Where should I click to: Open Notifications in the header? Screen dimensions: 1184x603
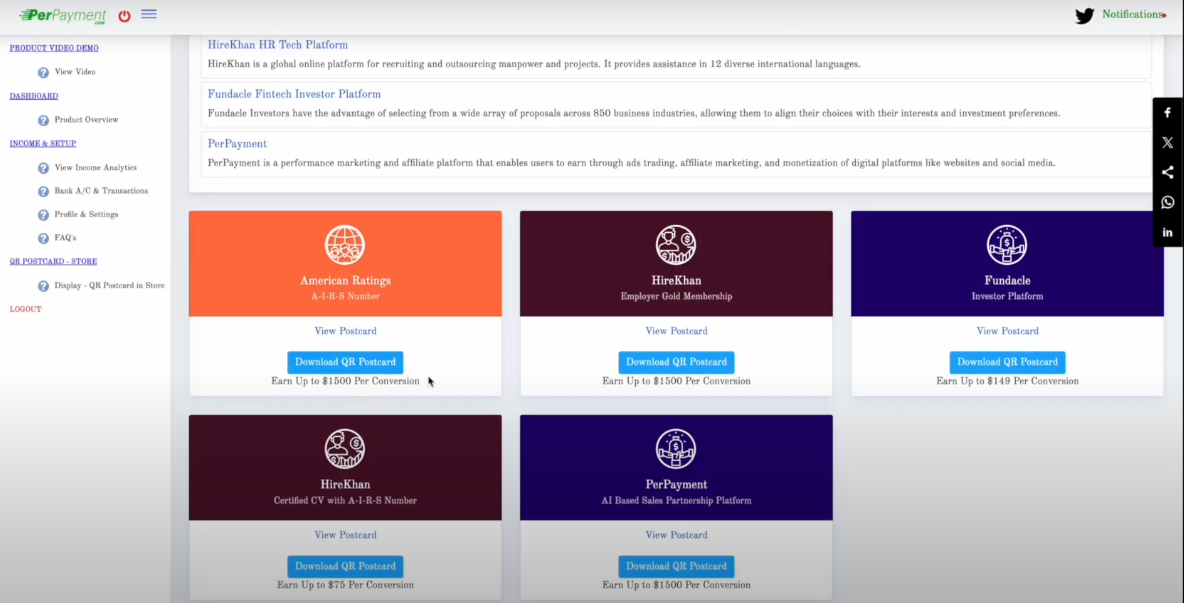[1132, 14]
